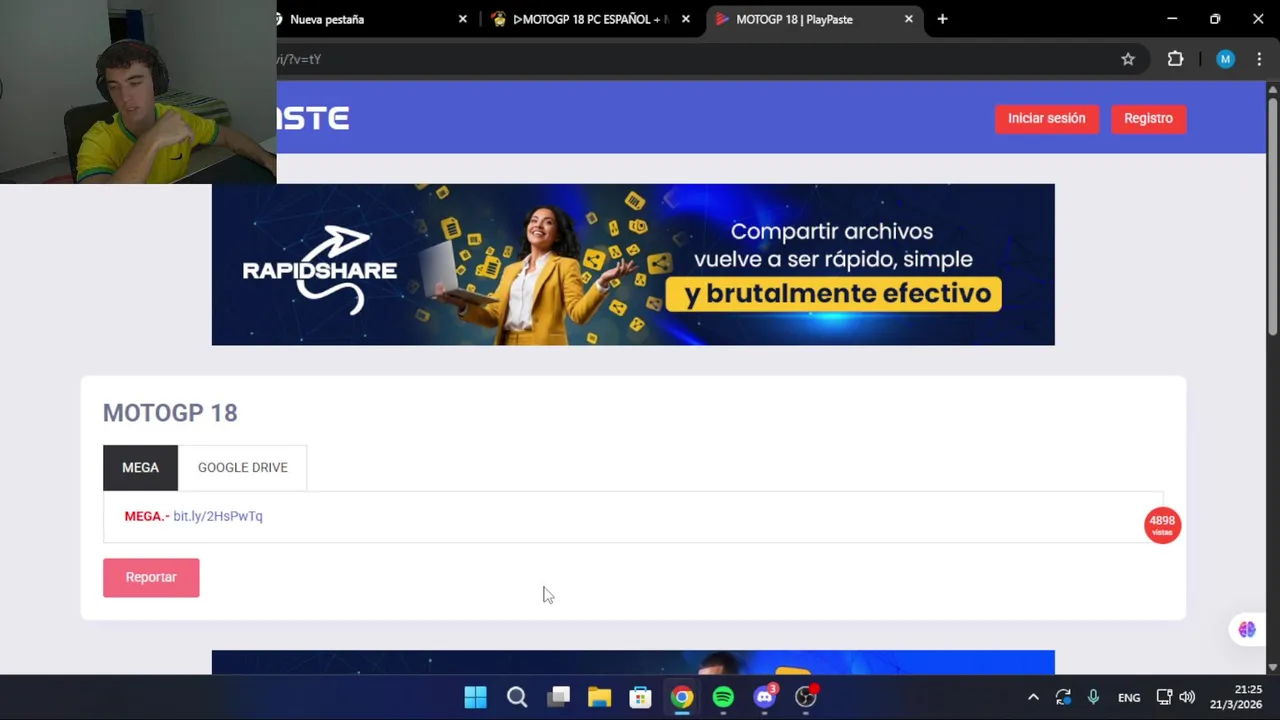Close the MOTOGP 18 | PlayPaste tab
Viewport: 1280px width, 720px height.
pyautogui.click(x=908, y=19)
